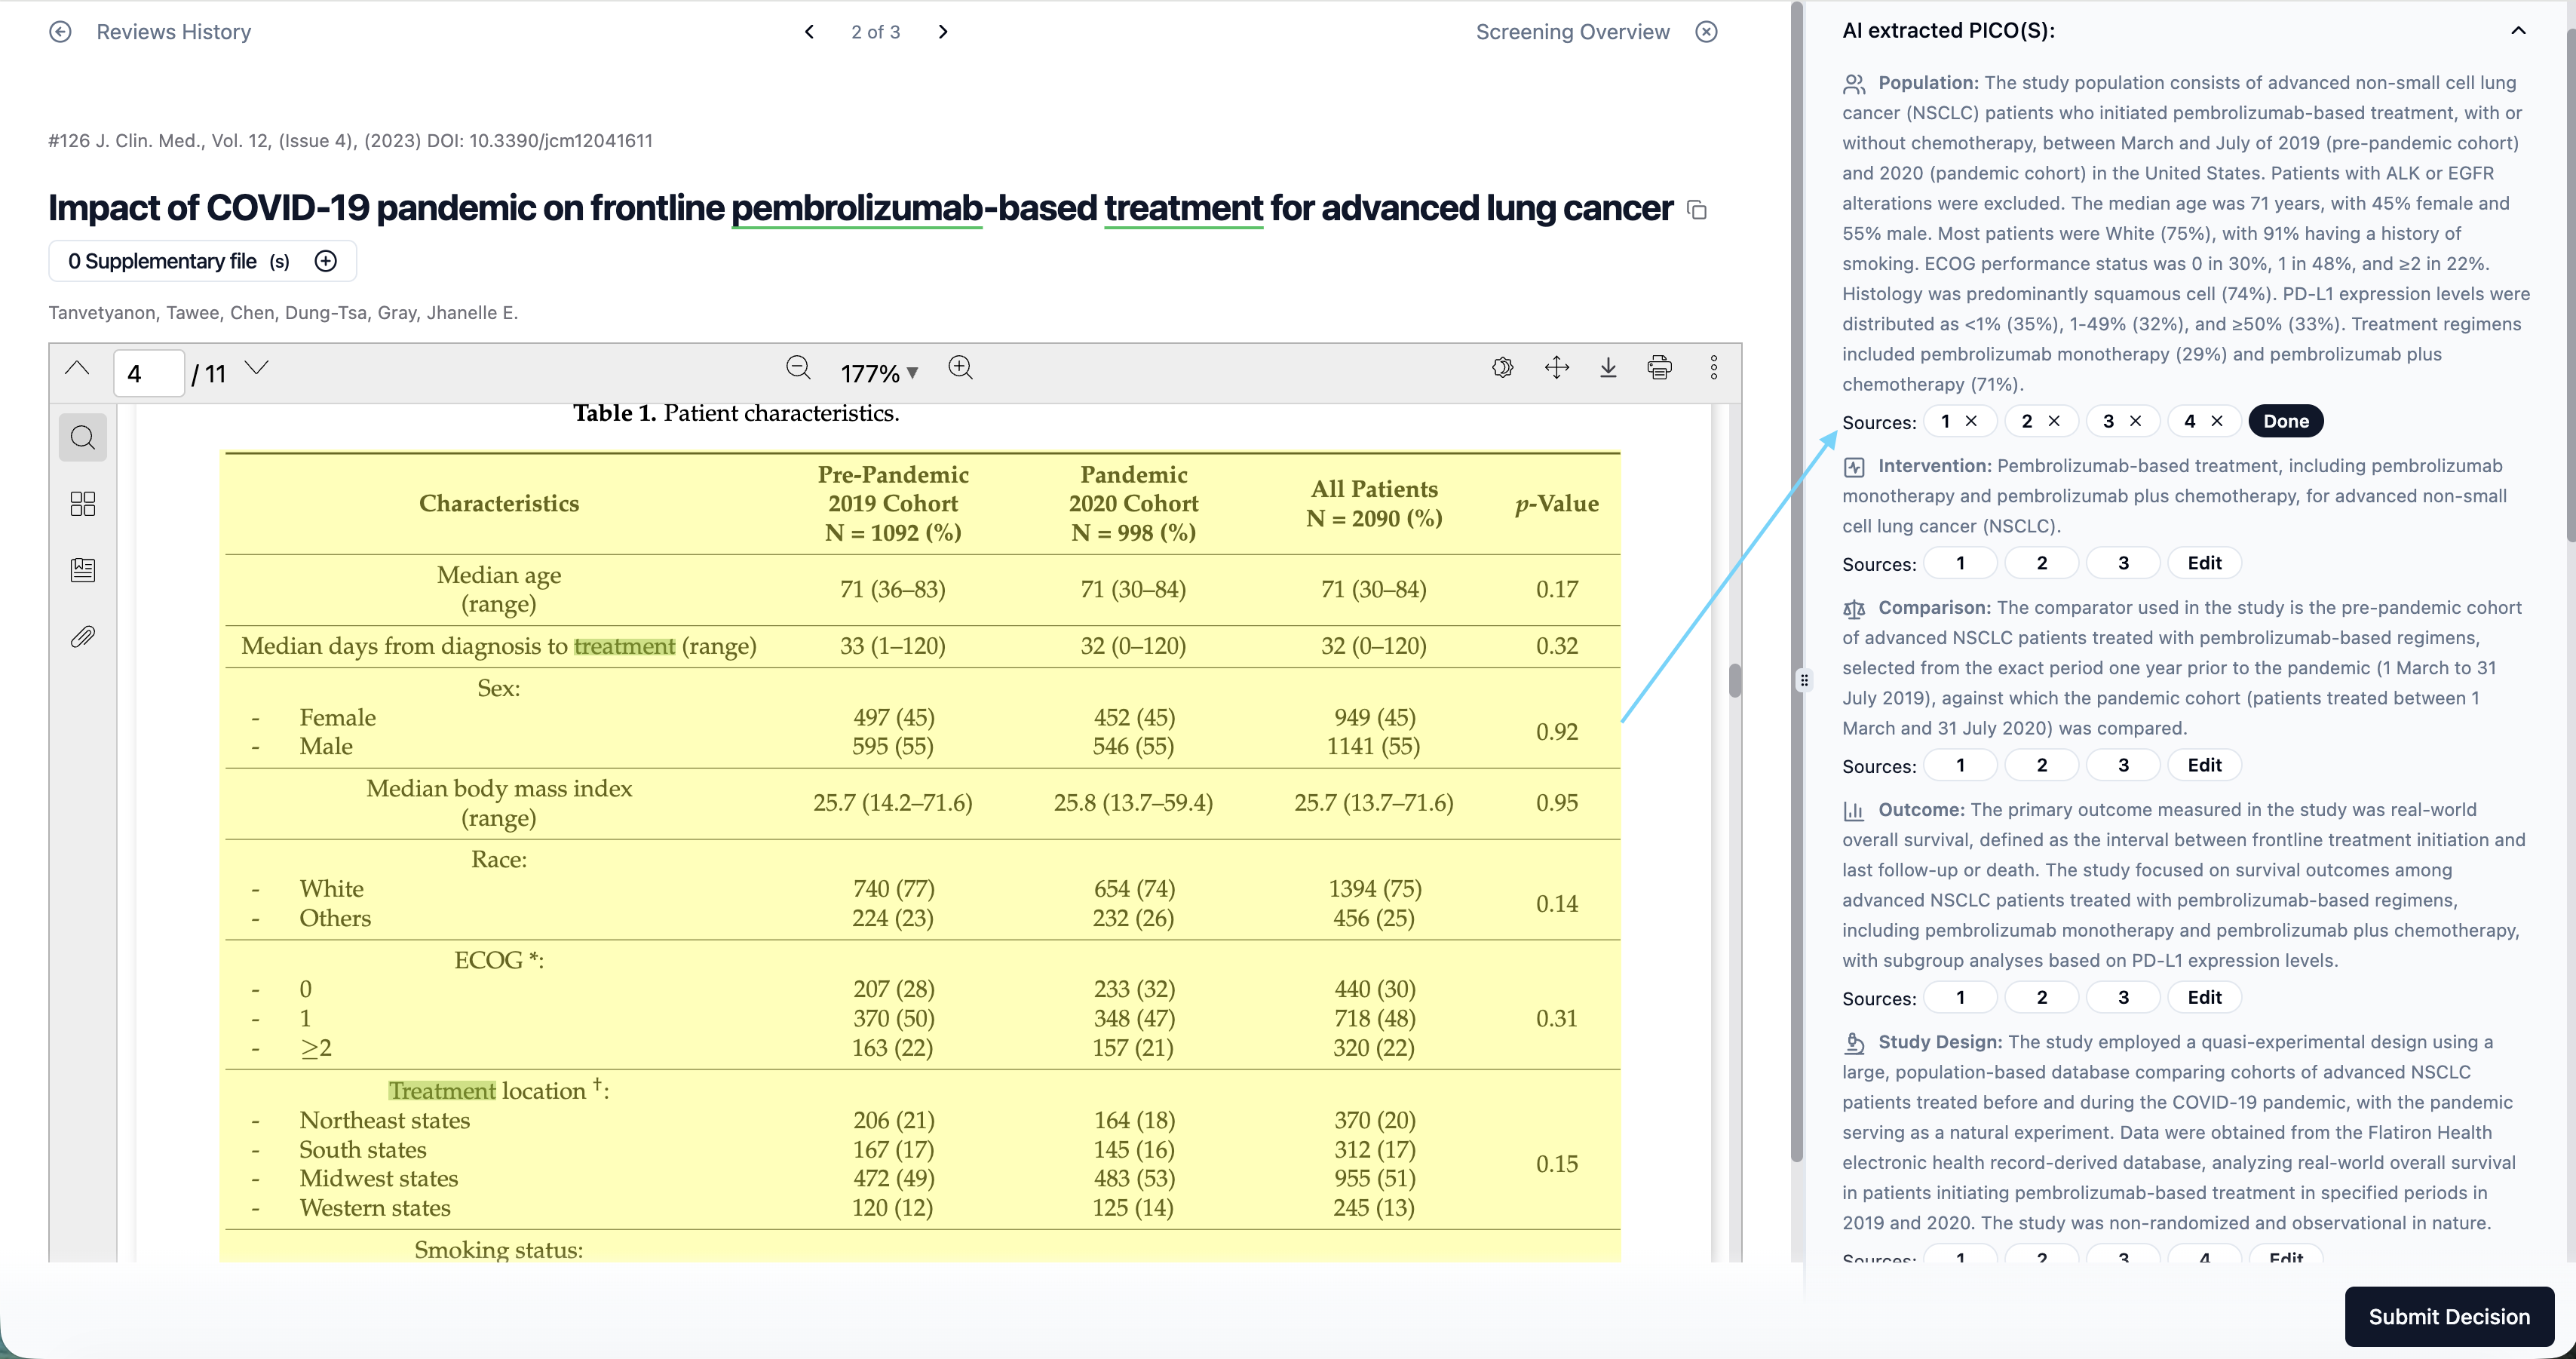
Task: Show PDF page thumbnails panel
Action: click(83, 503)
